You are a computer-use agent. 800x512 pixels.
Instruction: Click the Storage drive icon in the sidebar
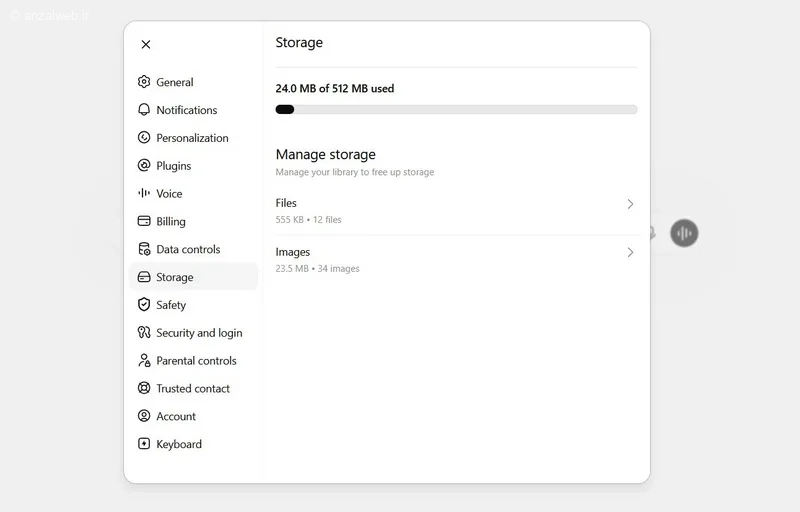tap(144, 277)
